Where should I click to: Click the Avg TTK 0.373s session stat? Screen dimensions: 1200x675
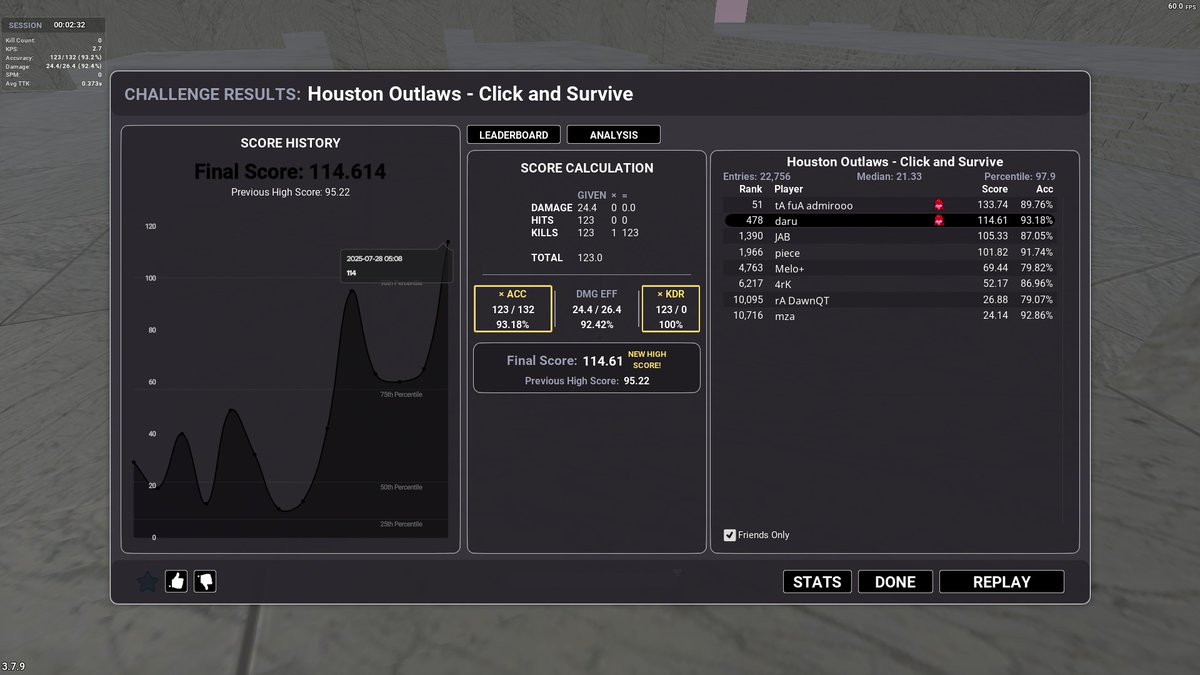(x=52, y=83)
